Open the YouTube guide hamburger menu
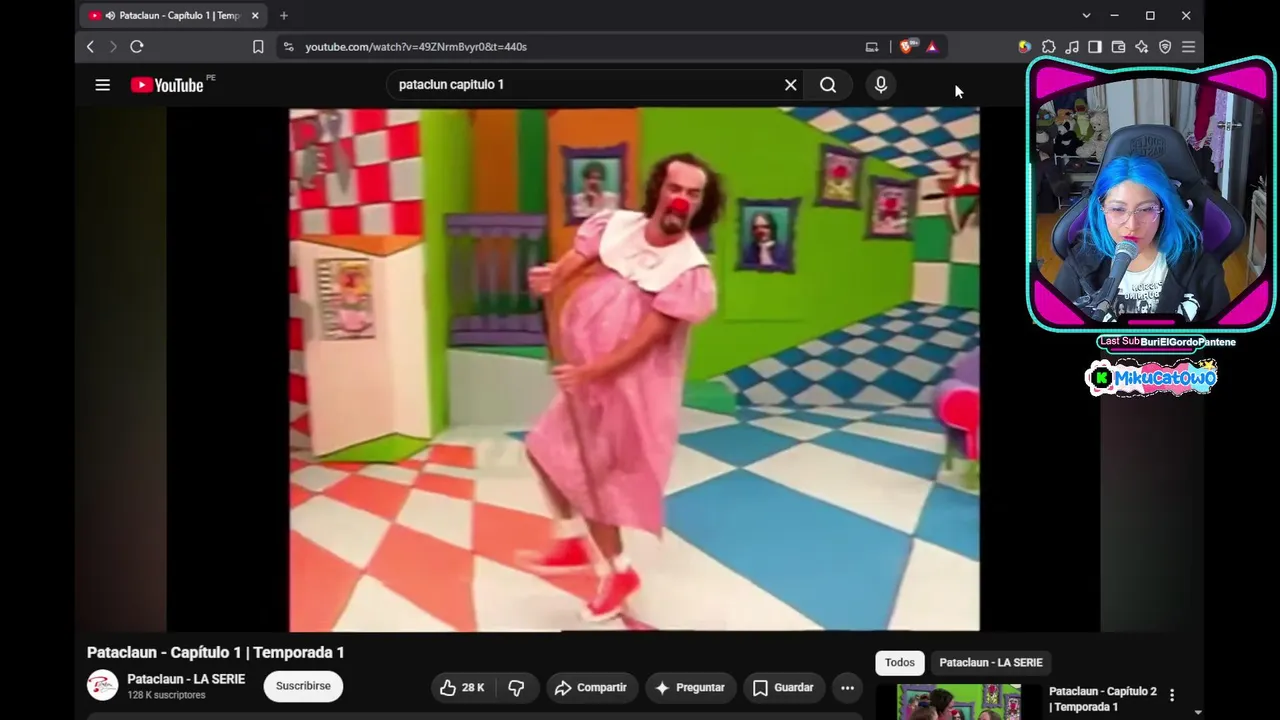 coord(102,85)
